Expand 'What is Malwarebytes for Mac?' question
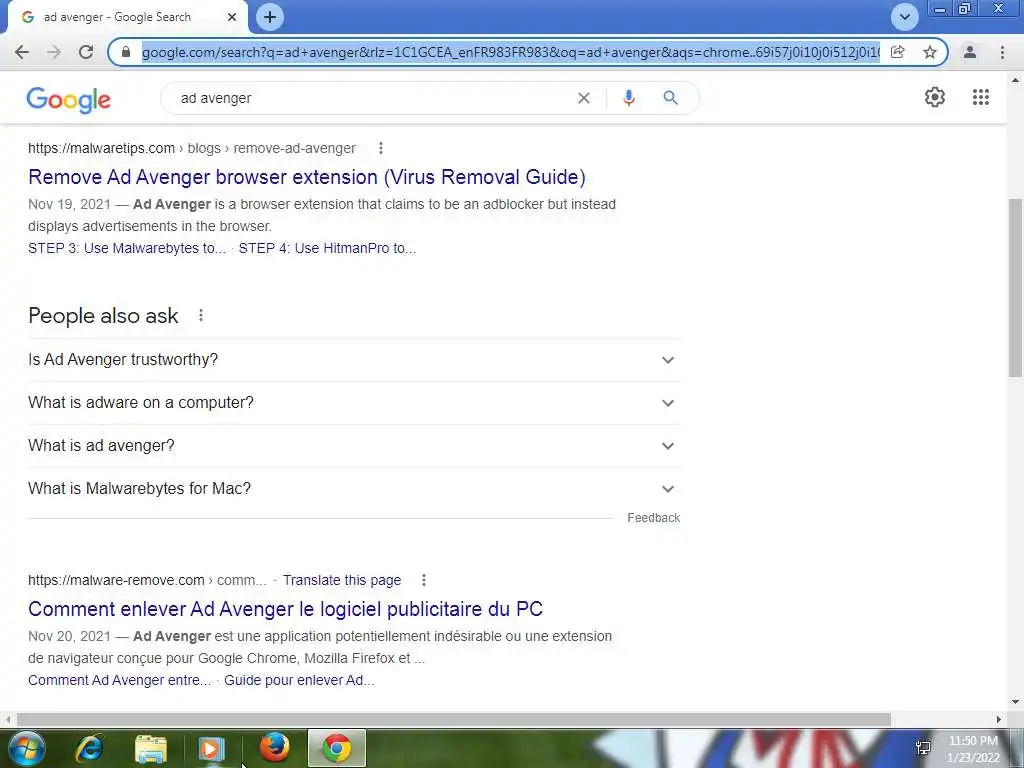 pyautogui.click(x=354, y=489)
